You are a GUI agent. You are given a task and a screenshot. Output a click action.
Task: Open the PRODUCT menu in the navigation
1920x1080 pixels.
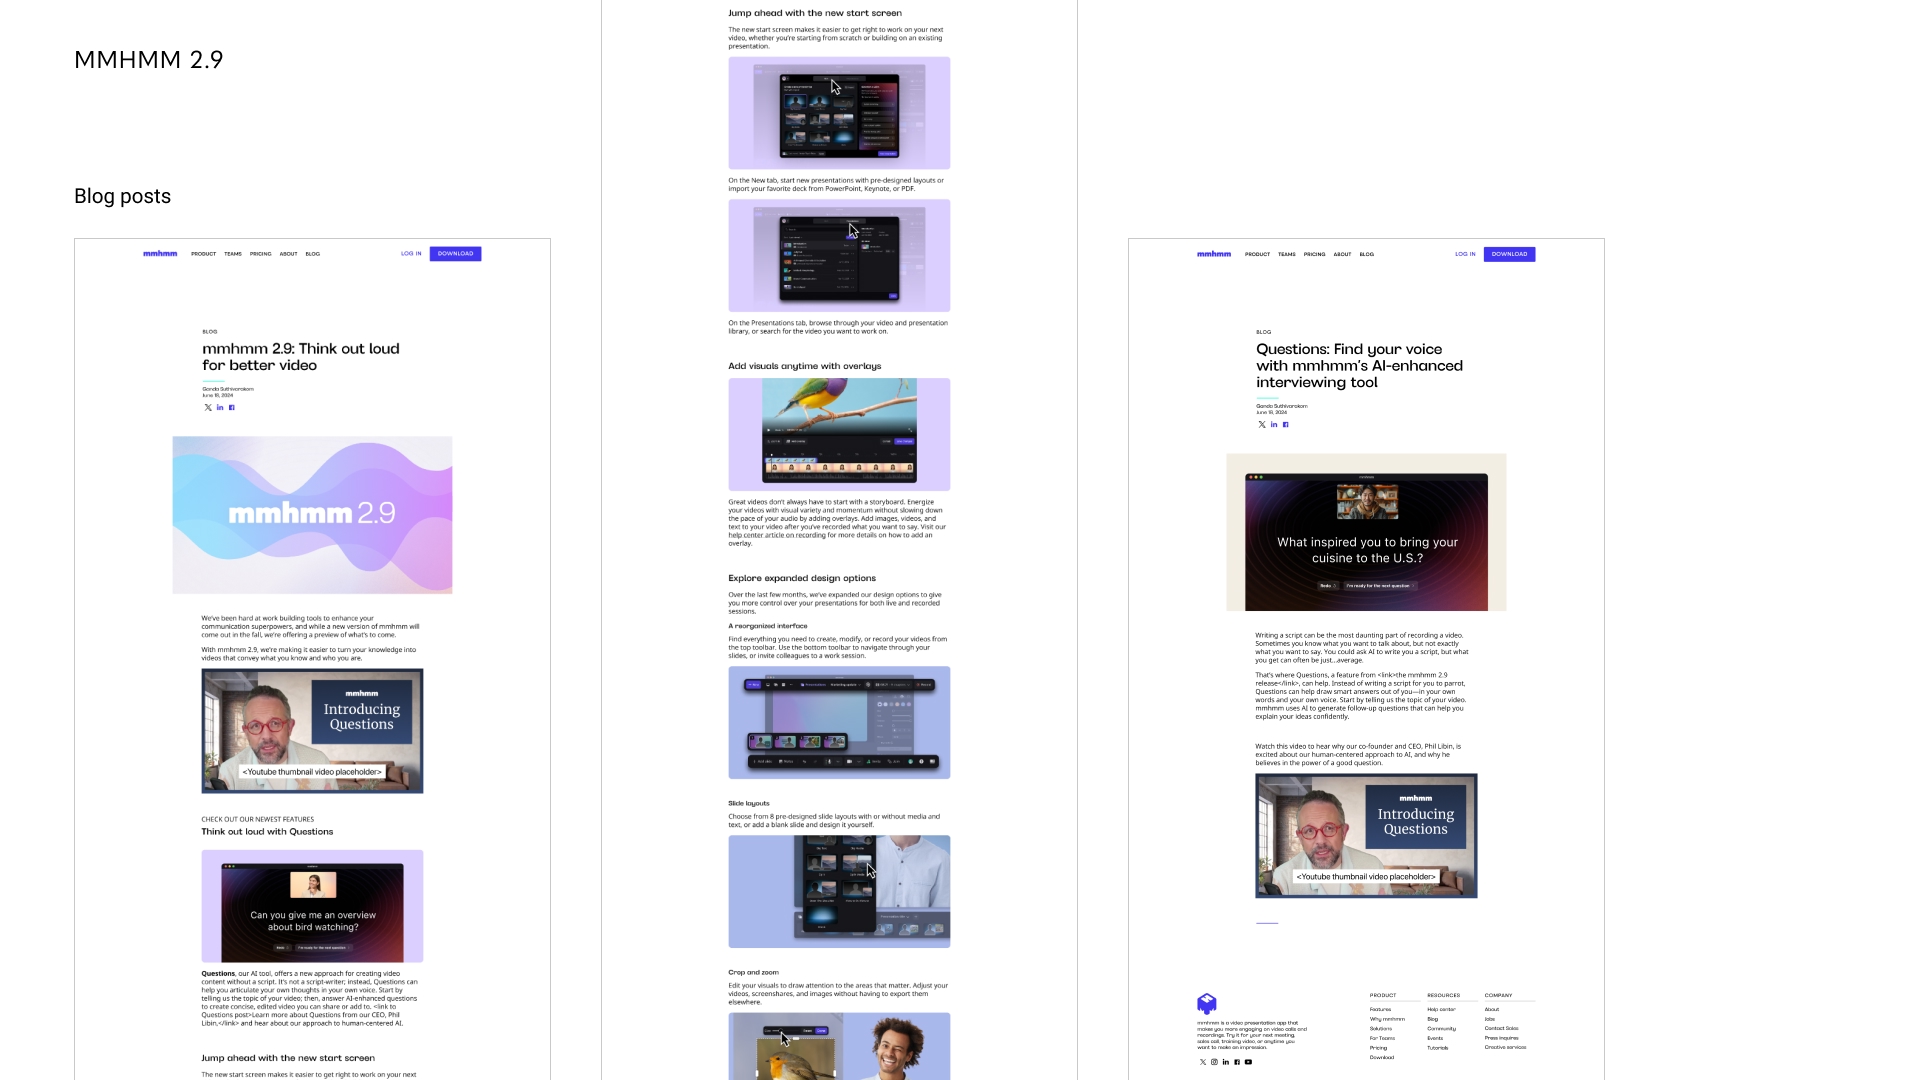click(x=1257, y=254)
